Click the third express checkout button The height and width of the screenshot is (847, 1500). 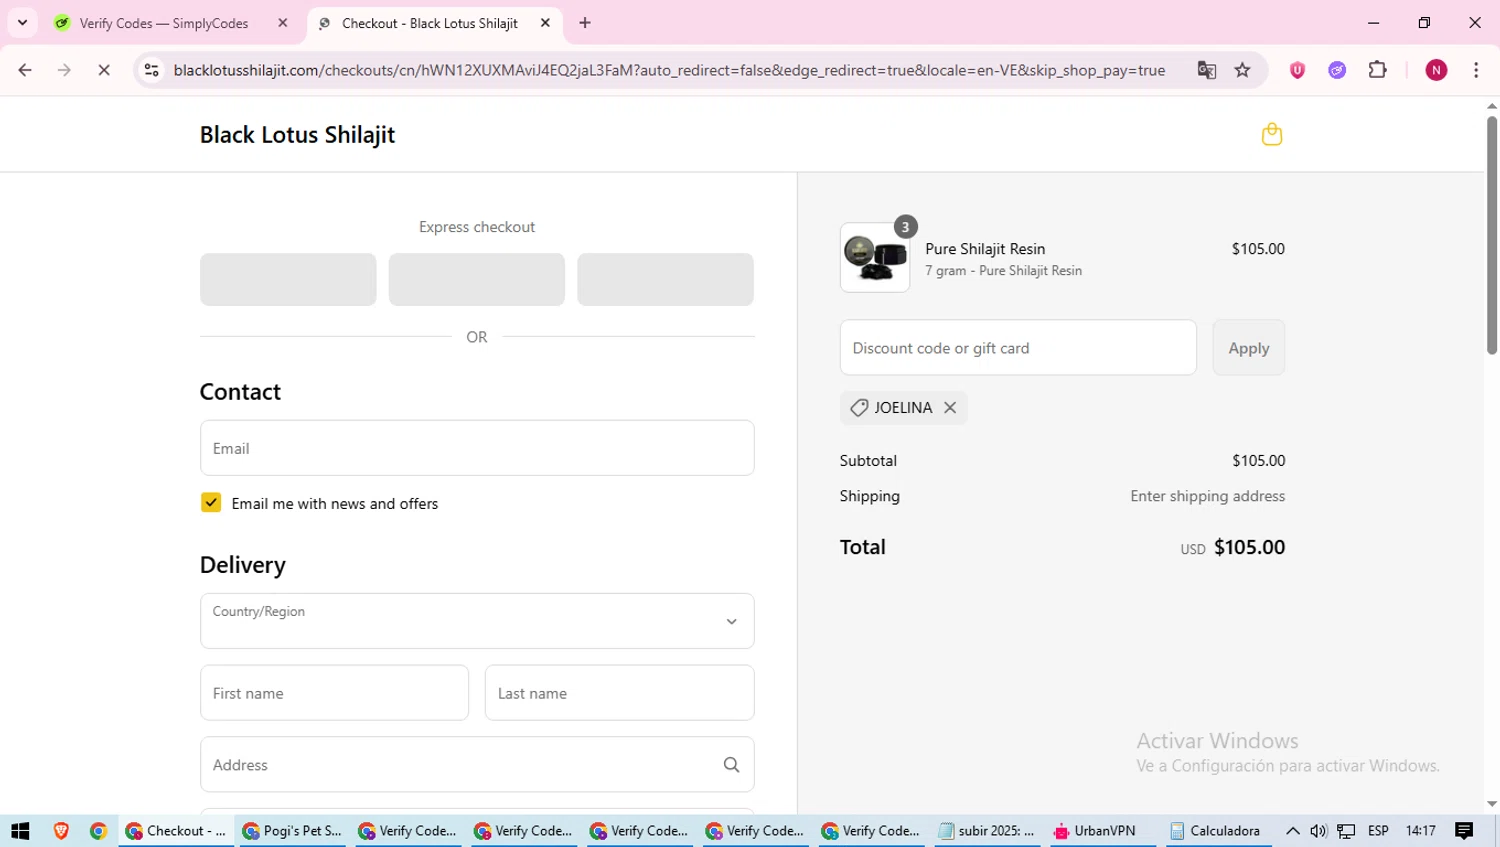click(665, 279)
